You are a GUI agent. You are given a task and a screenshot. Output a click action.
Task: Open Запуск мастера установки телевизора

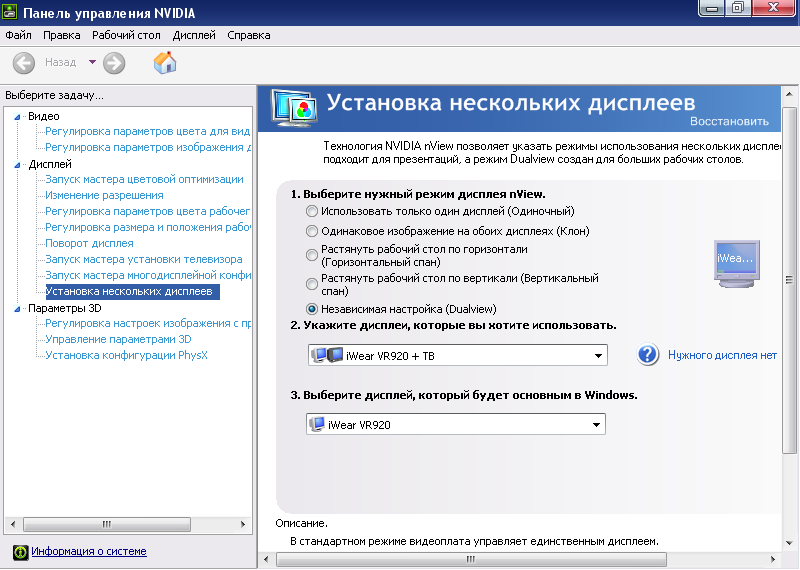[144, 259]
